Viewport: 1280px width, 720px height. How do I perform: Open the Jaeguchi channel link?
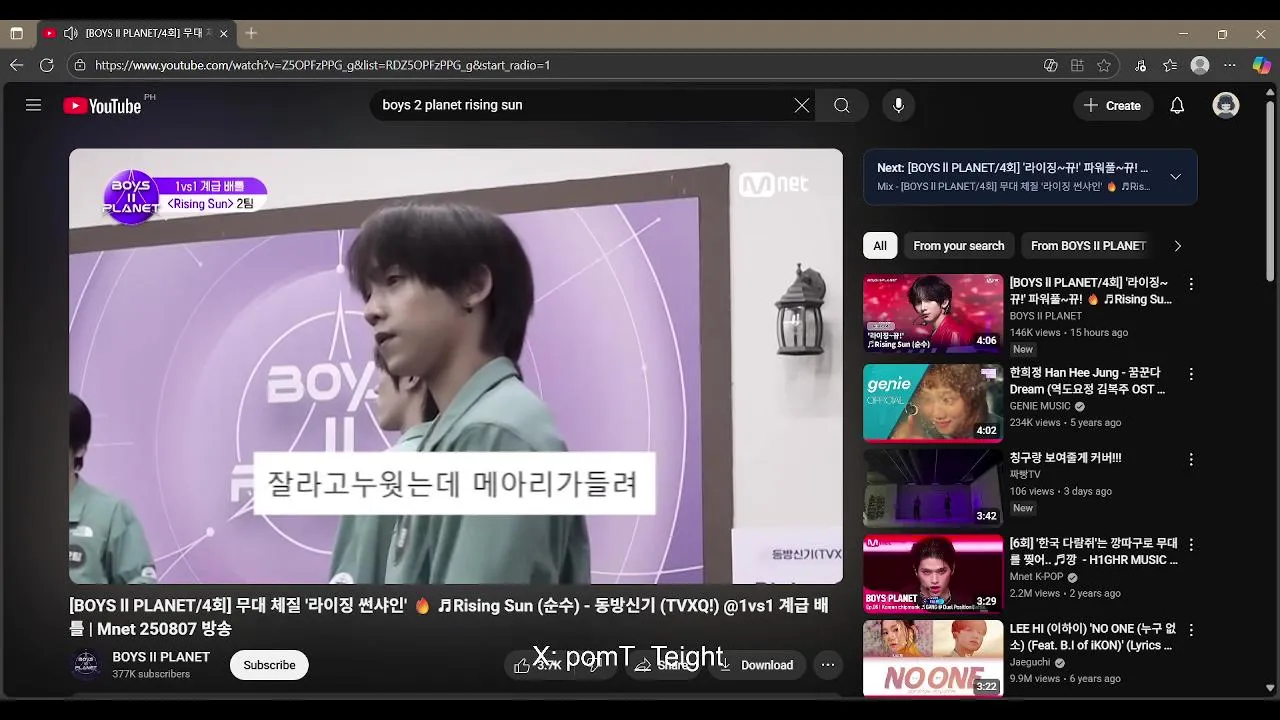pyautogui.click(x=1030, y=662)
